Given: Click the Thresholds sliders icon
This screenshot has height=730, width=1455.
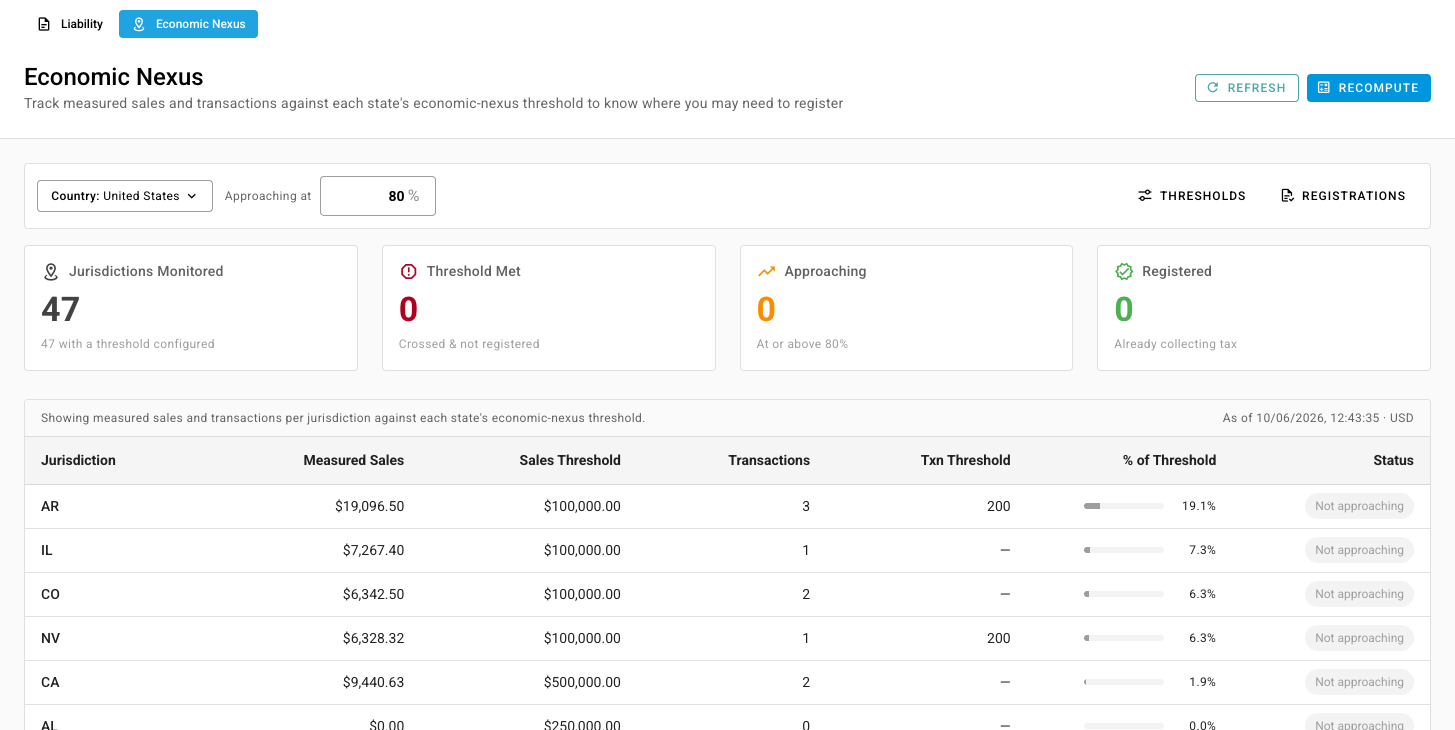Looking at the screenshot, I should point(1145,196).
